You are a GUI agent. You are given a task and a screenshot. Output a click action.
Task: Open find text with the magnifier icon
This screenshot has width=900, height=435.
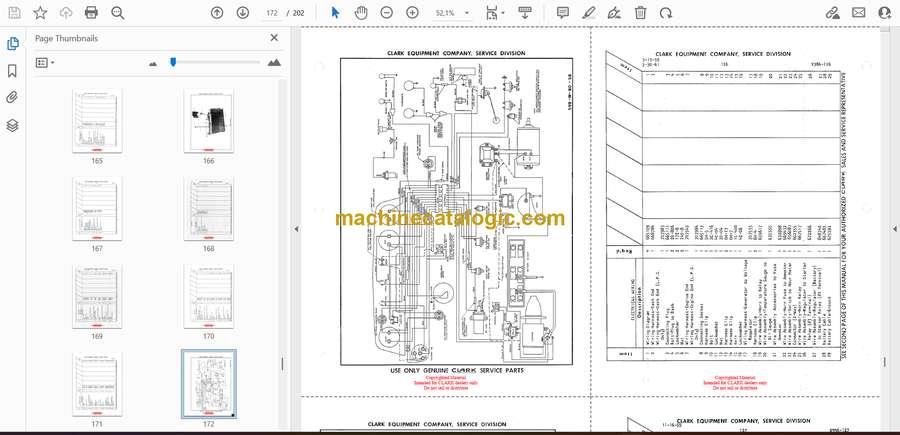tap(118, 13)
